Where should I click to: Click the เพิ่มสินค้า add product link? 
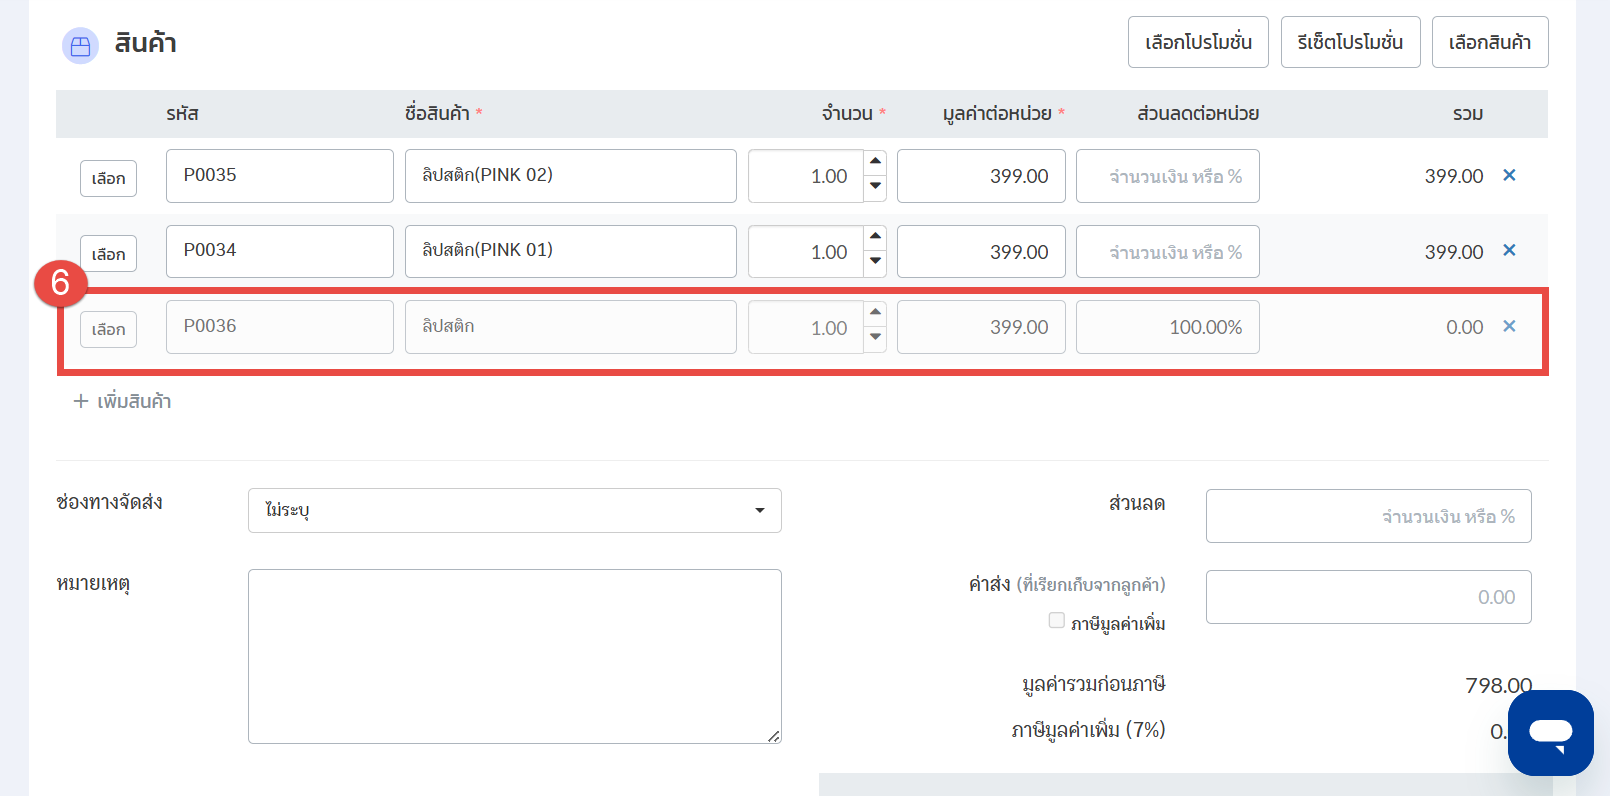click(x=122, y=401)
